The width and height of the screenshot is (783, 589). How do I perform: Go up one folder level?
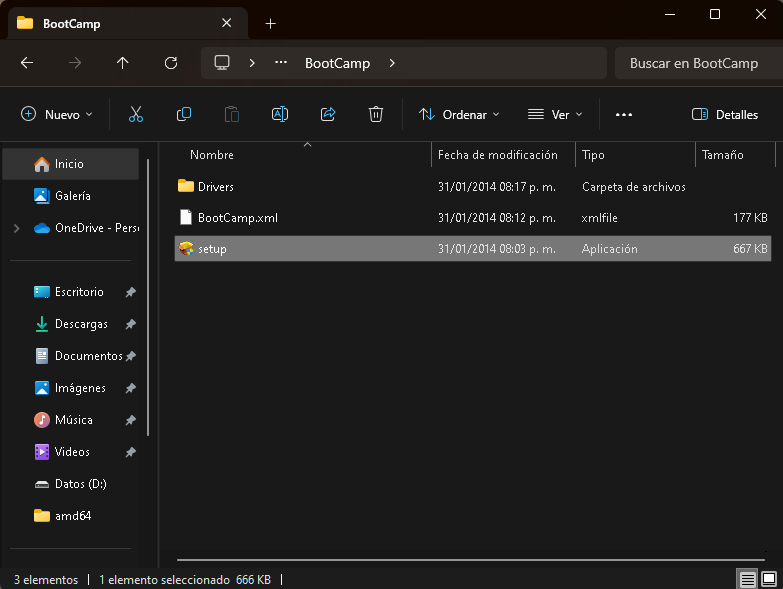tap(122, 63)
